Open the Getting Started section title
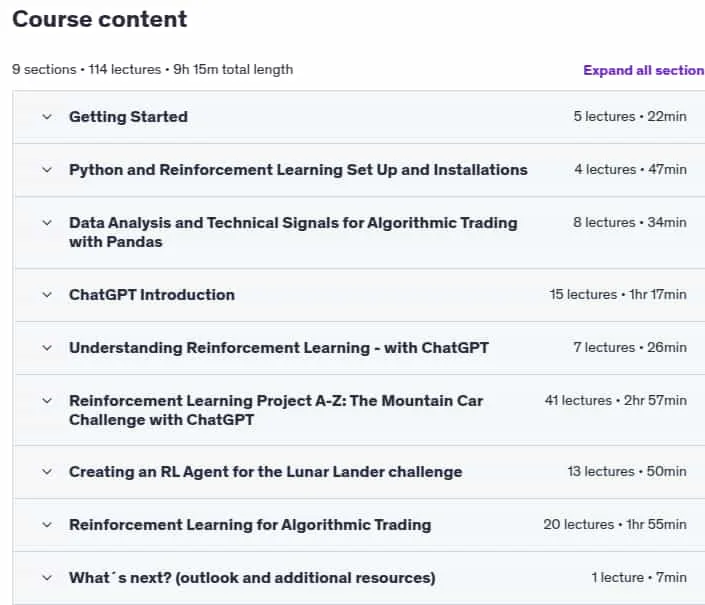This screenshot has width=705, height=605. 128,117
